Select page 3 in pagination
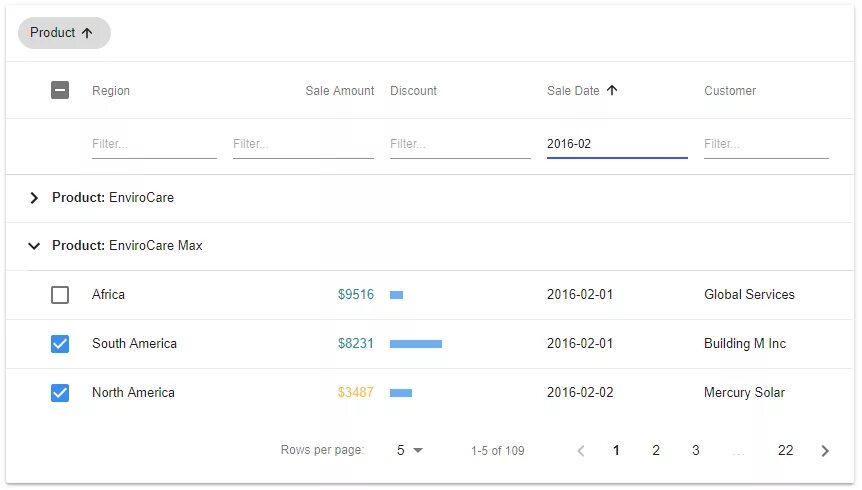Viewport: 862px width, 490px height. [x=695, y=451]
